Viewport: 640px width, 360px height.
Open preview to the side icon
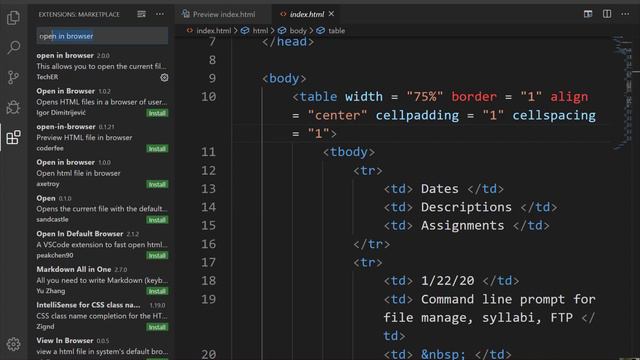588,14
